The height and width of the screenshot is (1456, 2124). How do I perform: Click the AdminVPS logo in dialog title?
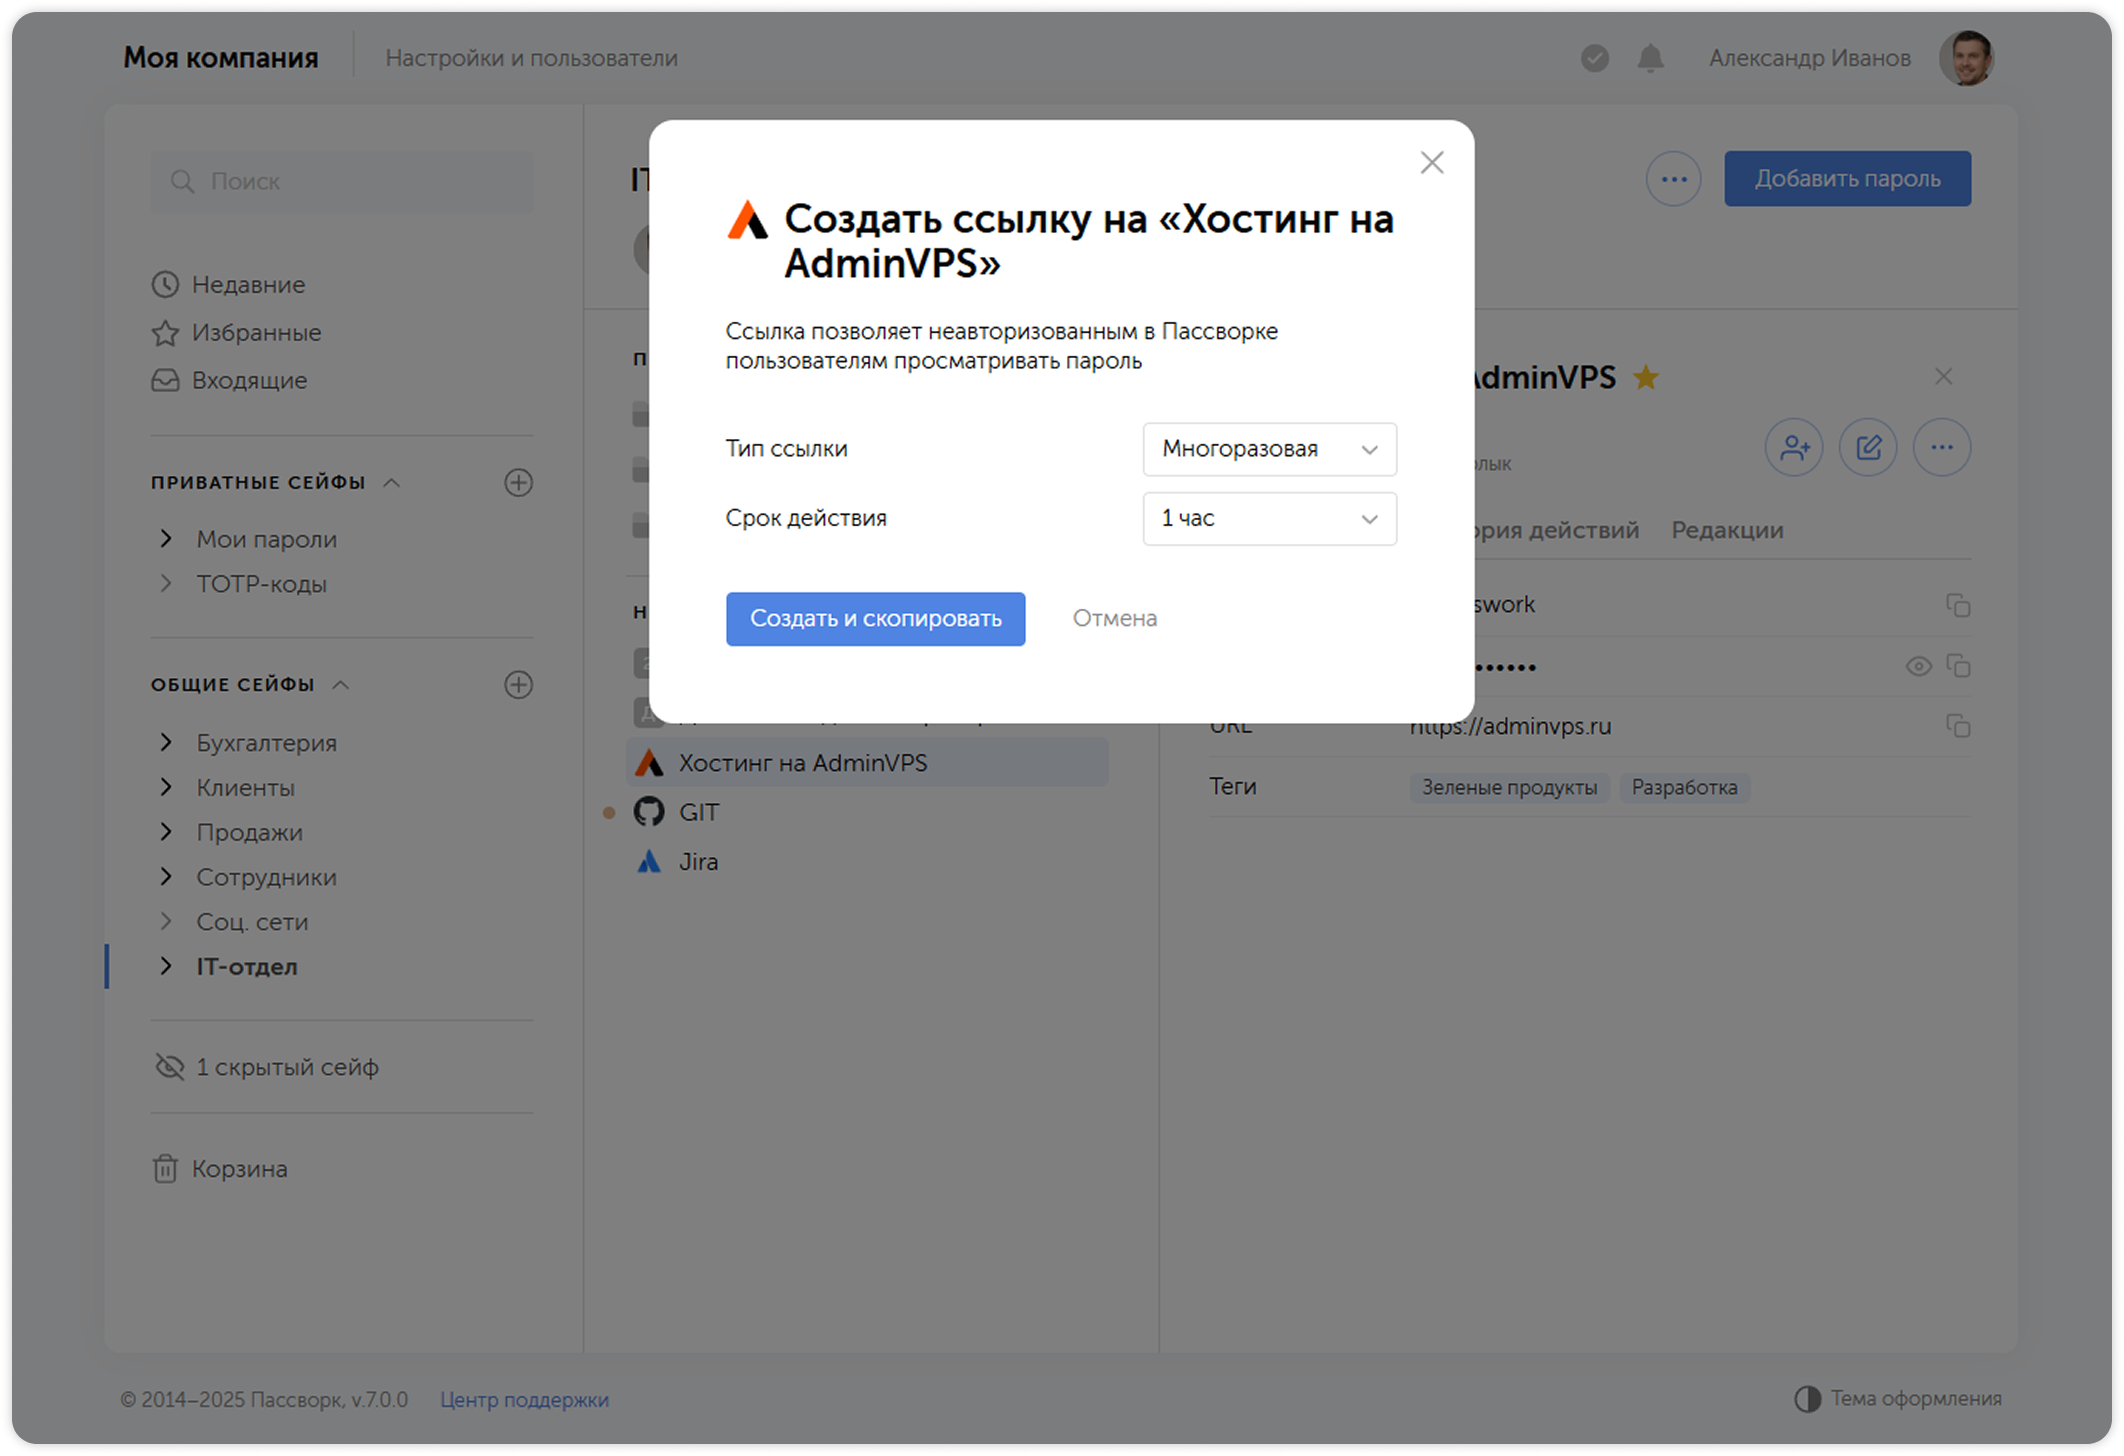(747, 220)
